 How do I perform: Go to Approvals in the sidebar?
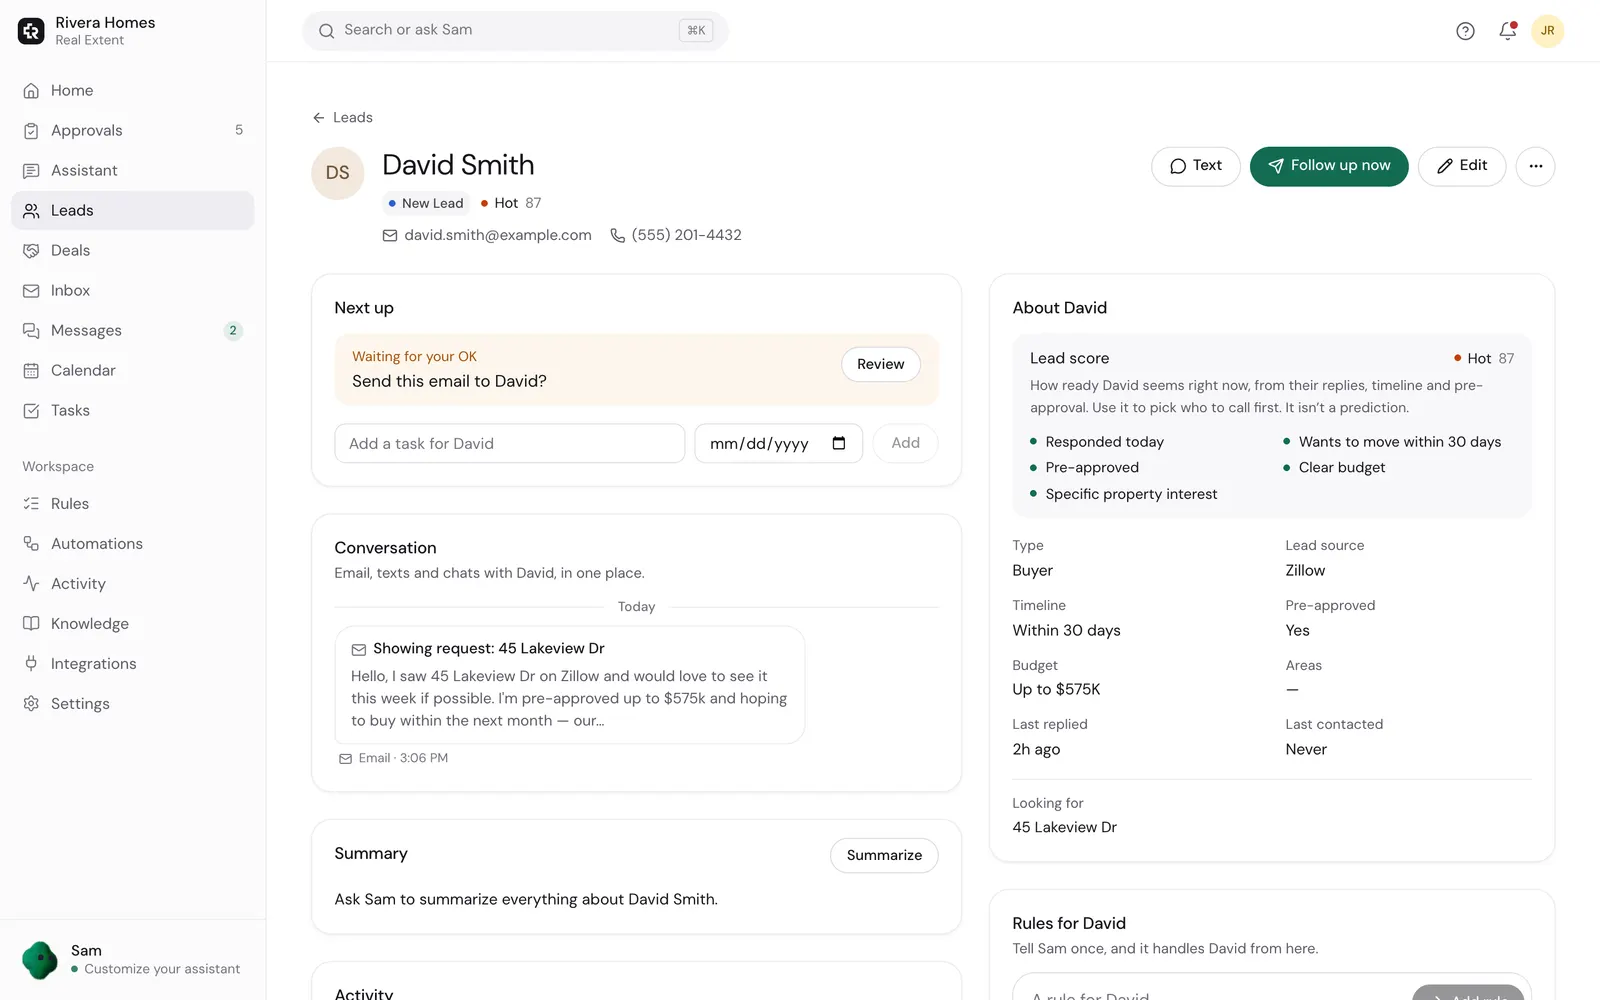[x=133, y=131]
